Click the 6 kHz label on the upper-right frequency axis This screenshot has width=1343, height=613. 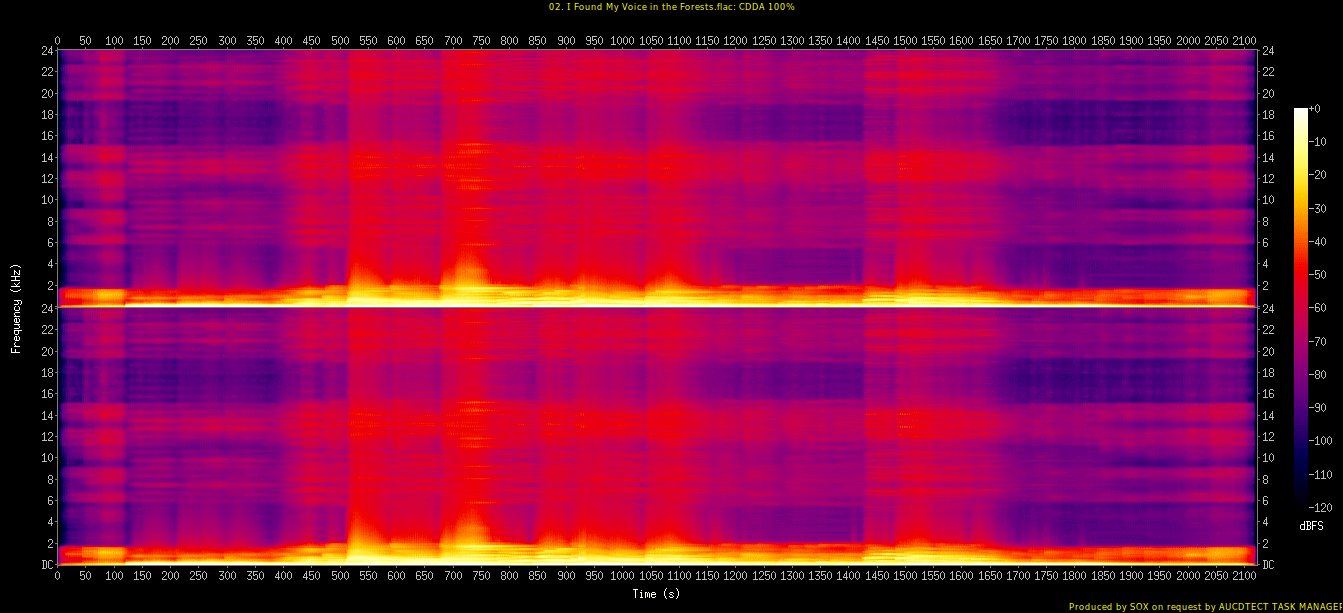point(1266,242)
